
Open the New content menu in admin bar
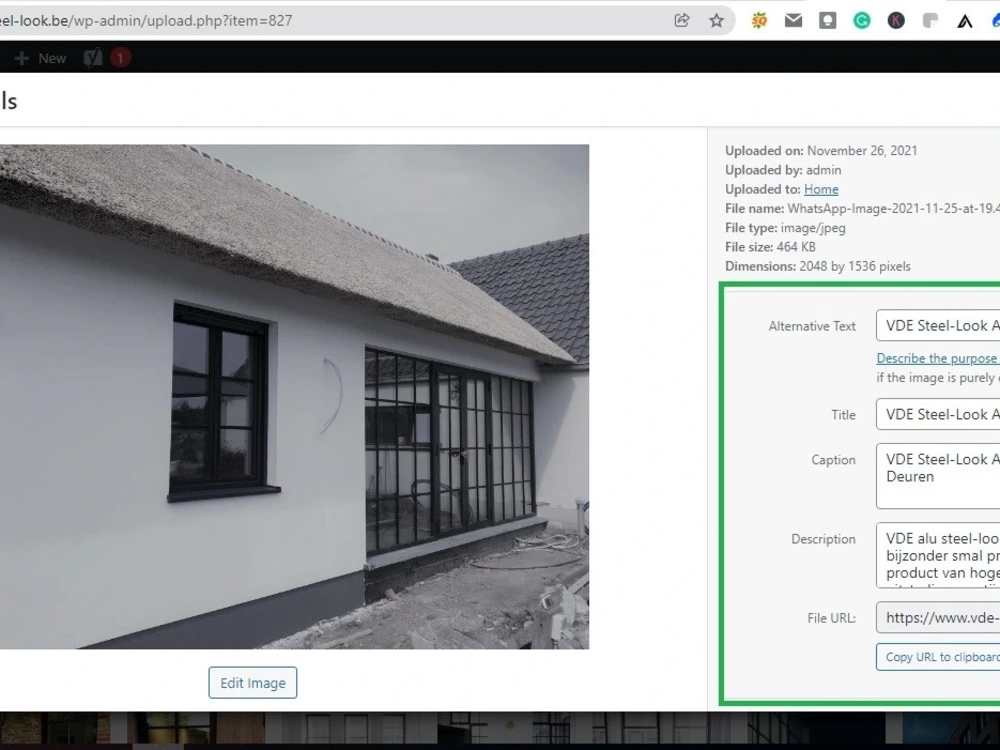point(40,58)
